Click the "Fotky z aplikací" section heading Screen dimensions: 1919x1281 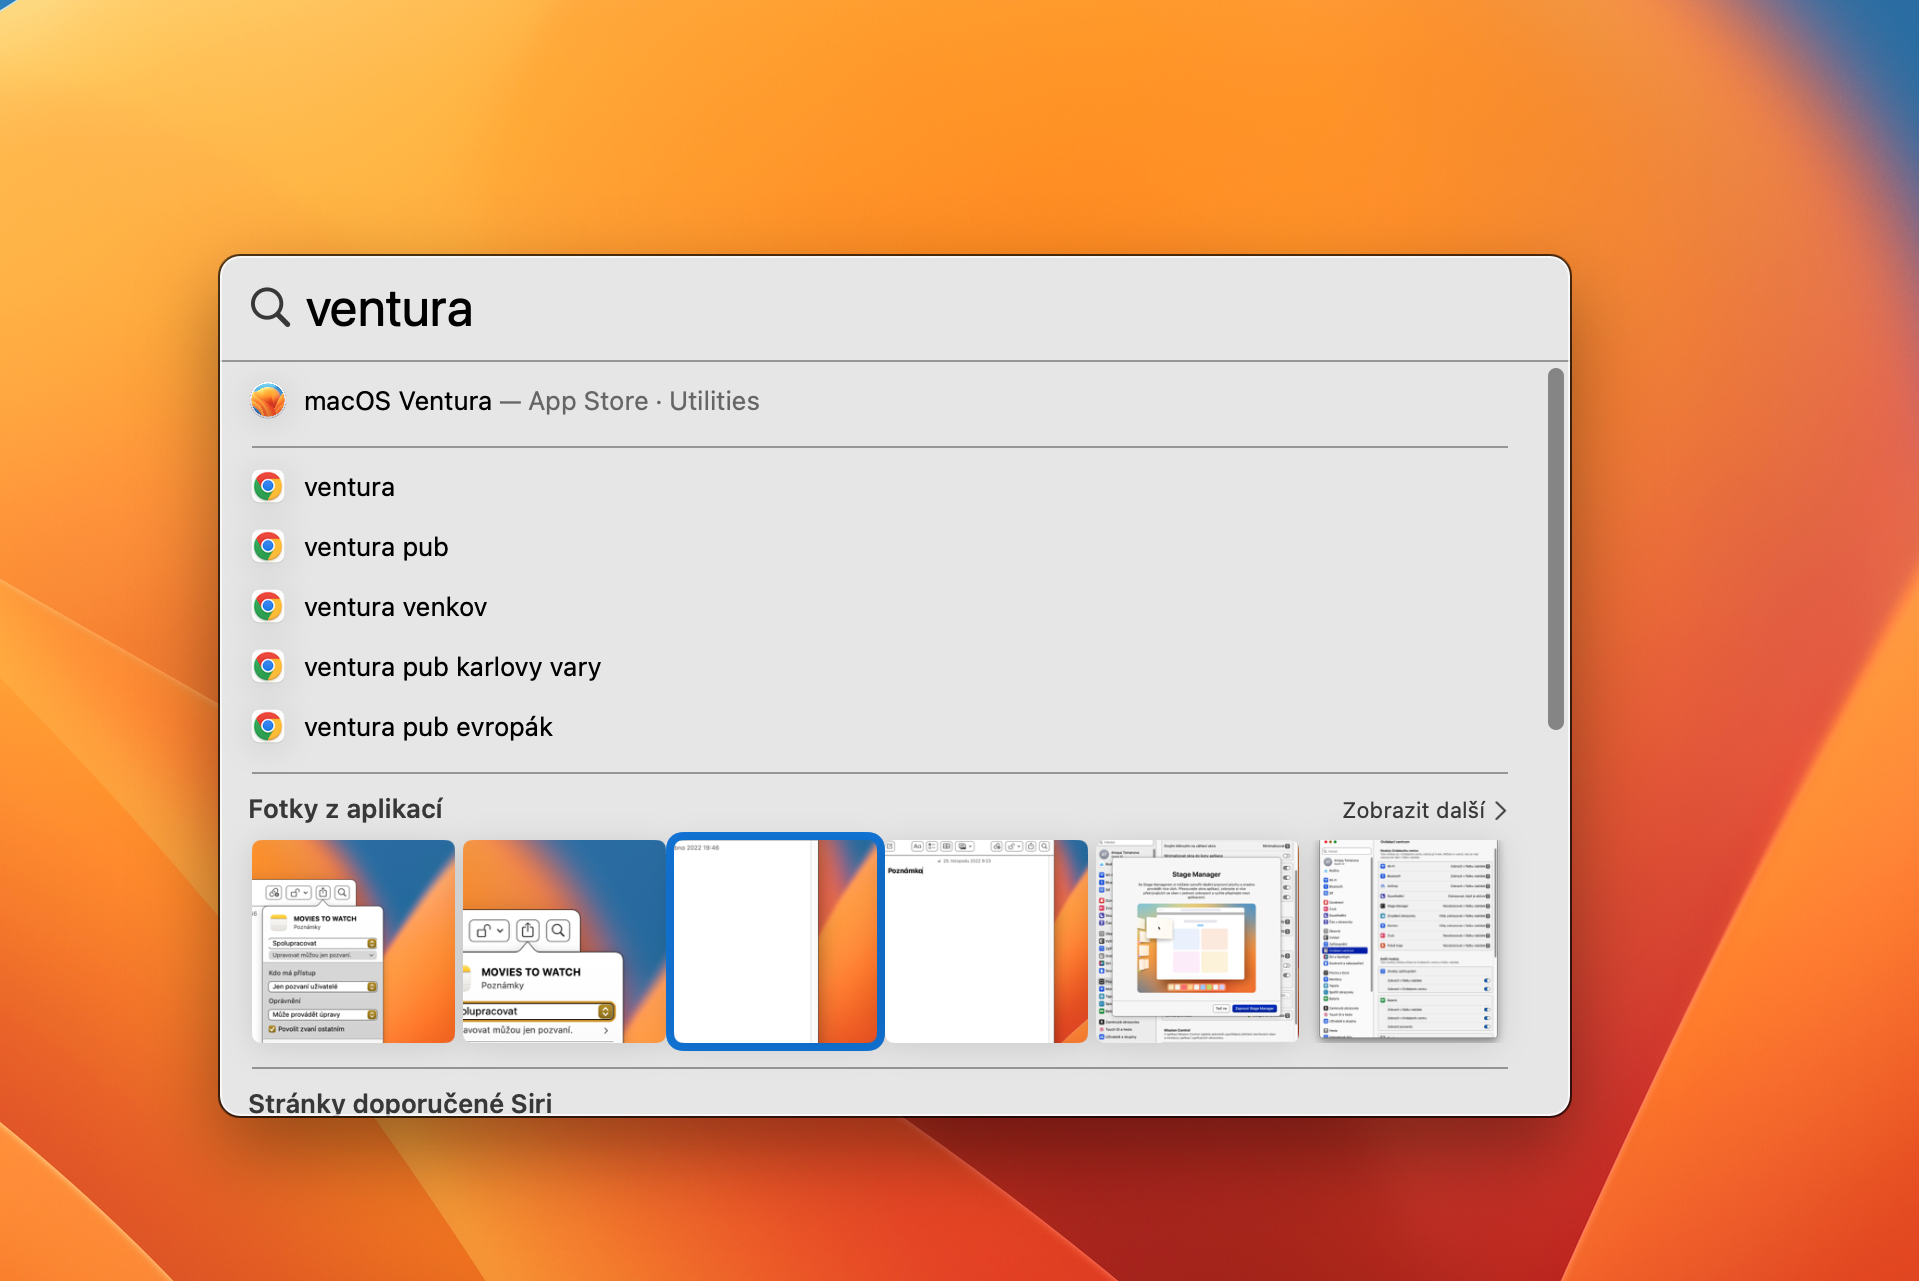pyautogui.click(x=345, y=809)
